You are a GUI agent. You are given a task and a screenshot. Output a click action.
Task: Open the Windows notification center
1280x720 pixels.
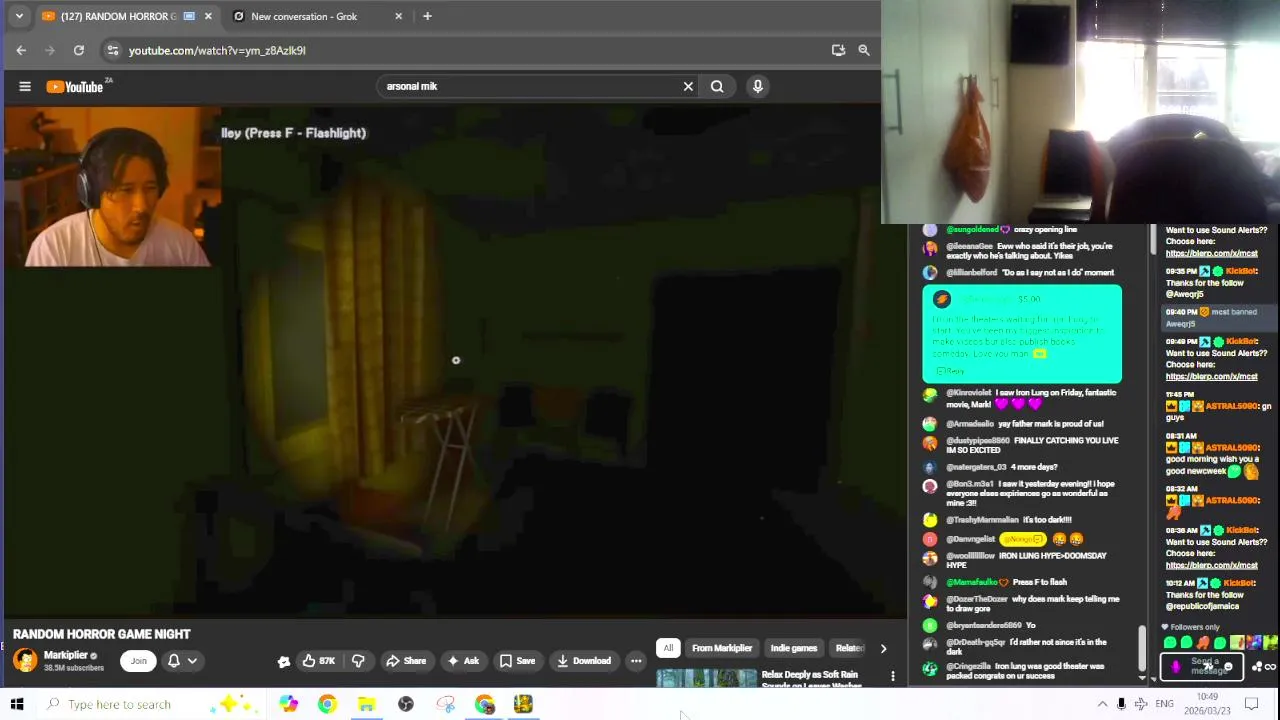[1251, 704]
